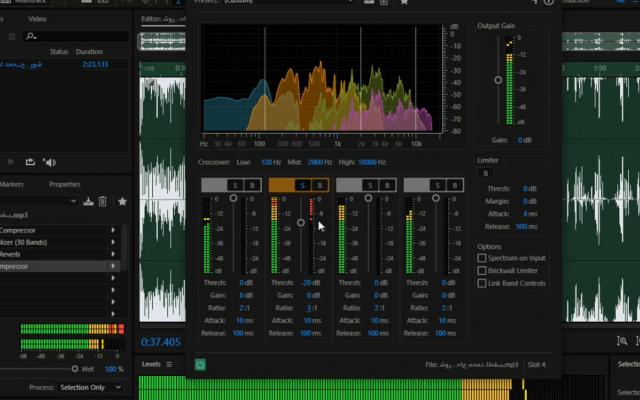Click the favorite star icon in Effects Rack
The image size is (640, 400).
[x=122, y=201]
